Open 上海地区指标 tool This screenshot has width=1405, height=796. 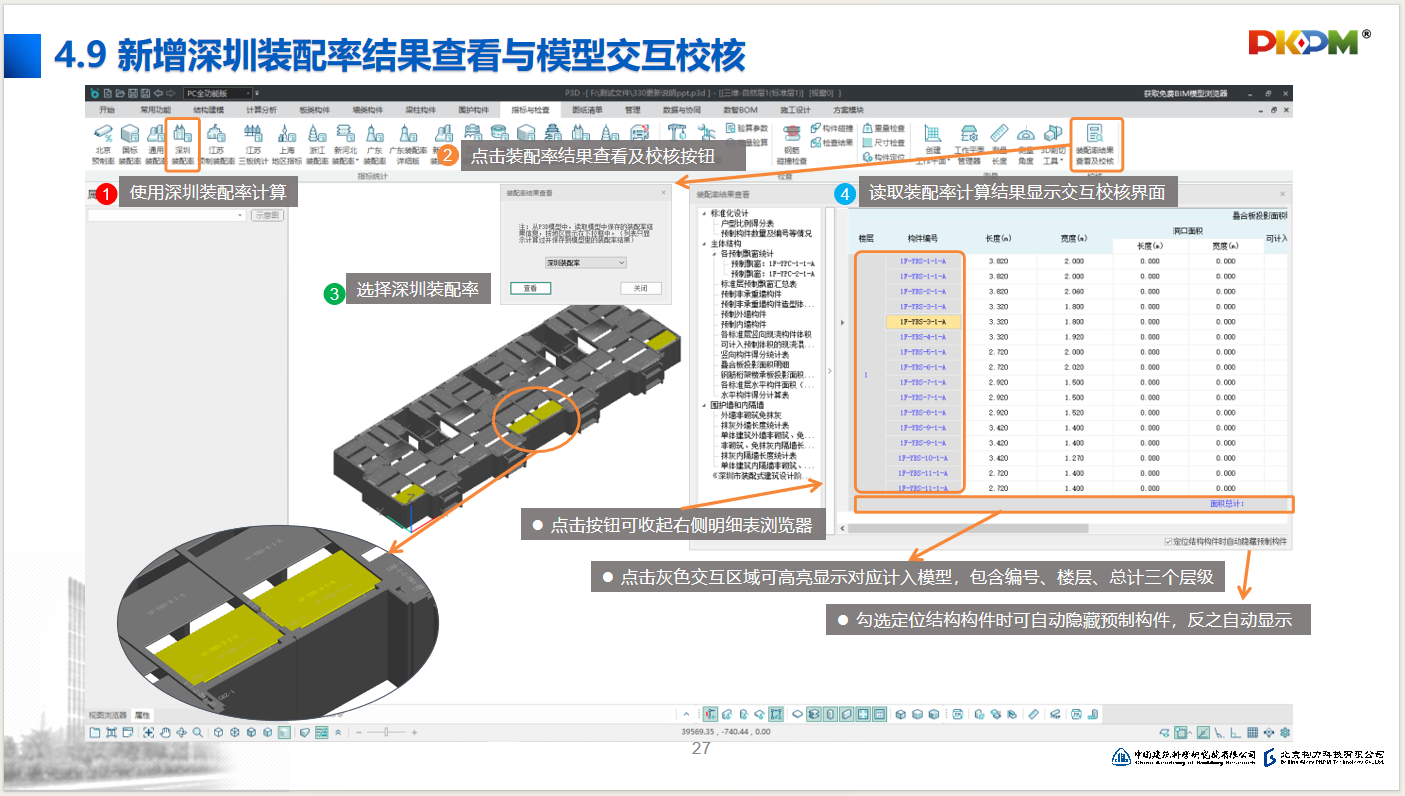(x=287, y=144)
